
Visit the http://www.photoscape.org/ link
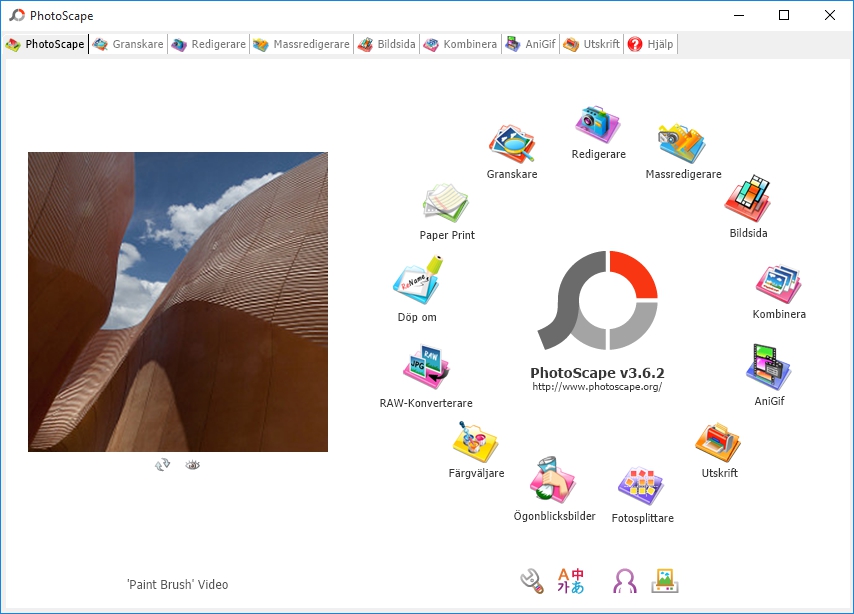(597, 387)
